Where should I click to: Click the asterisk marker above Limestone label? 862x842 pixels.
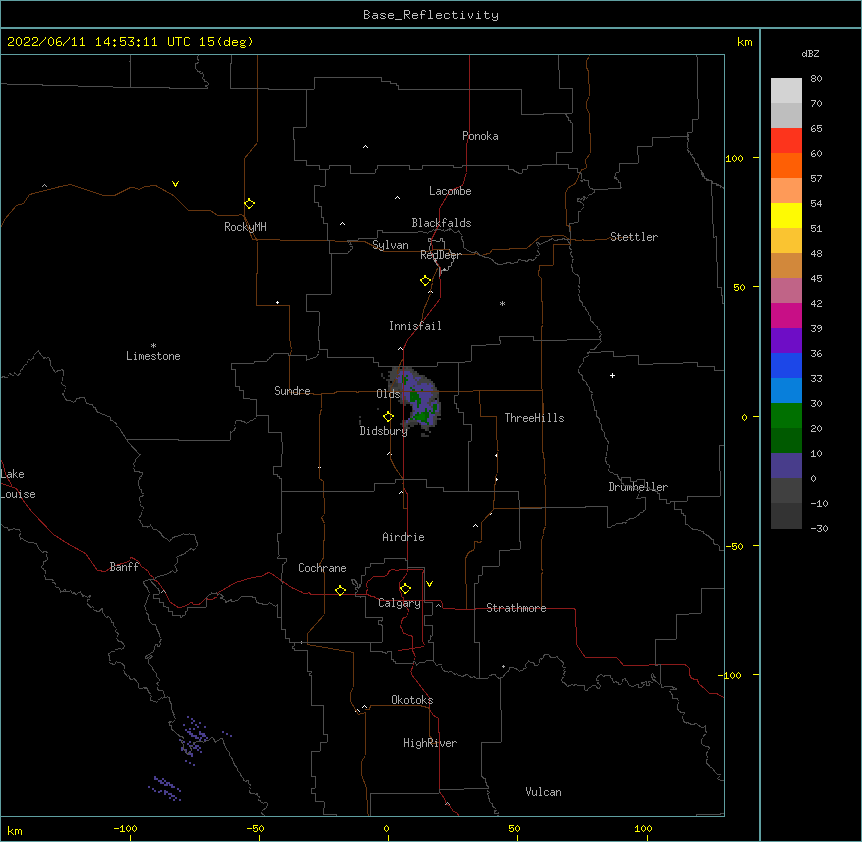[x=153, y=346]
